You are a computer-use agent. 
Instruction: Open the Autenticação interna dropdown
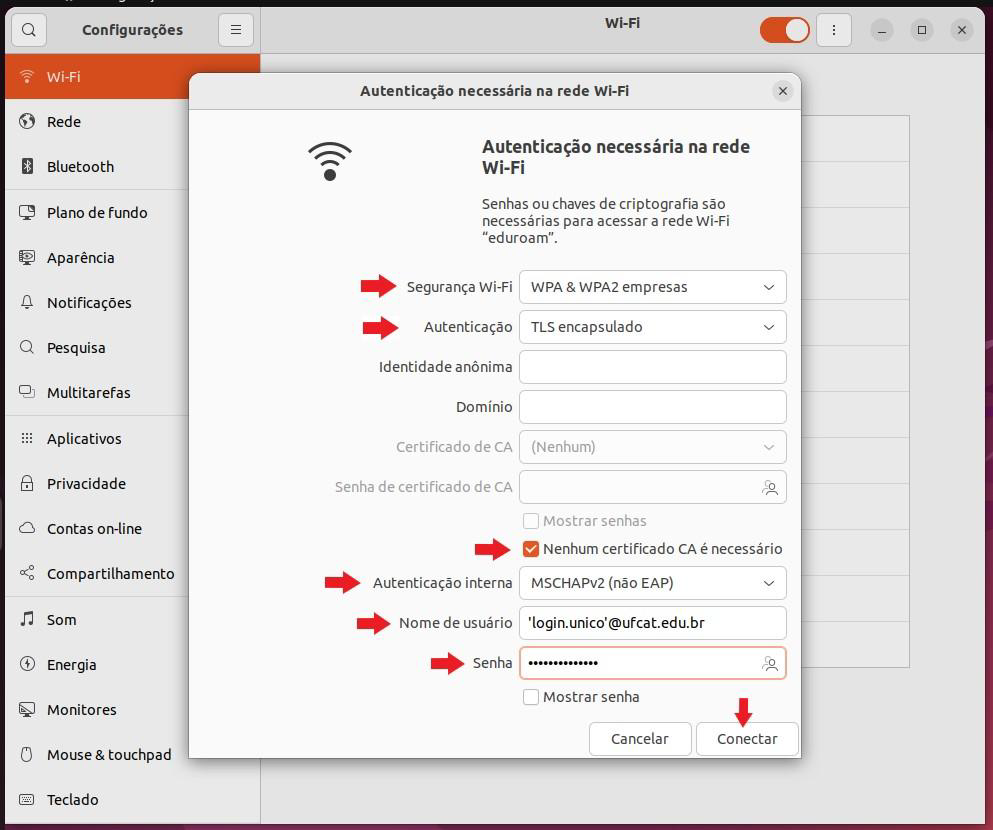(x=653, y=583)
